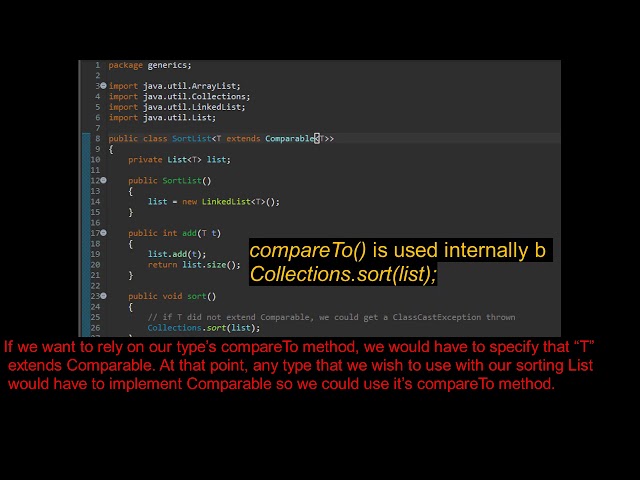Screen dimensions: 640x480
Task: Click line number 10 in the gutter
Action: point(95,160)
